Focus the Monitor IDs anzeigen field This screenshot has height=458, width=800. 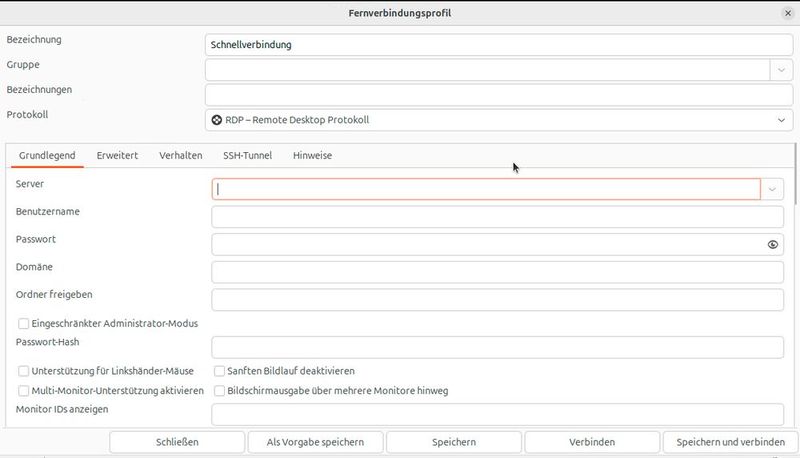(x=497, y=414)
